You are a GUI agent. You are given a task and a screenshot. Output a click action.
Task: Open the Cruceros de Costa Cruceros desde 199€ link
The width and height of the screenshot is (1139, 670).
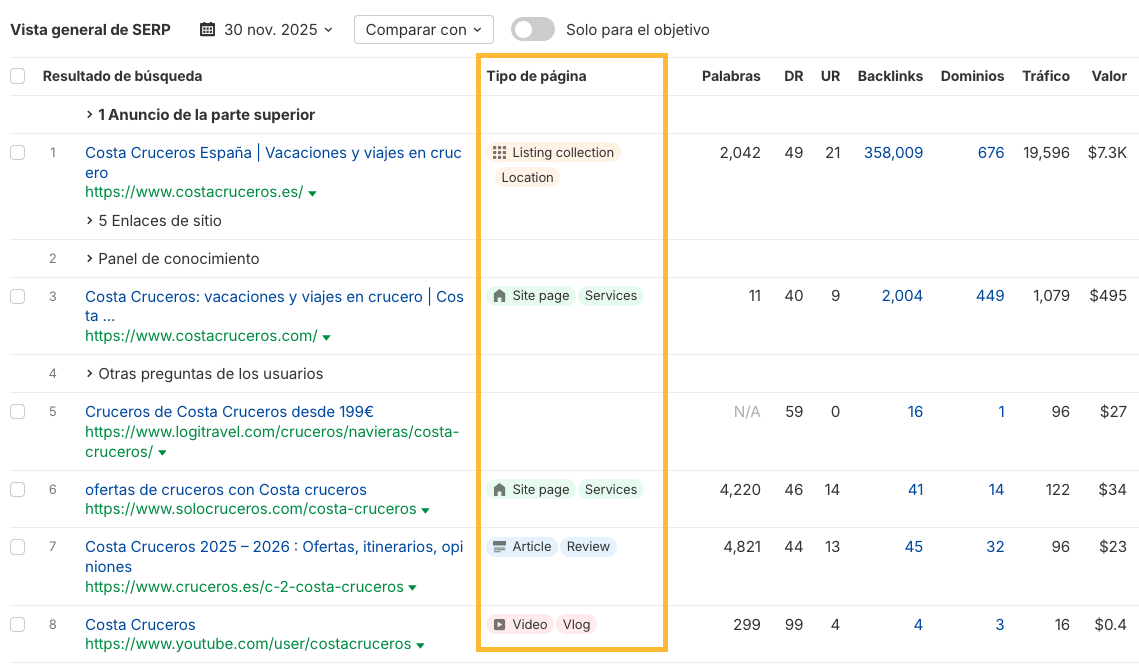click(x=229, y=412)
